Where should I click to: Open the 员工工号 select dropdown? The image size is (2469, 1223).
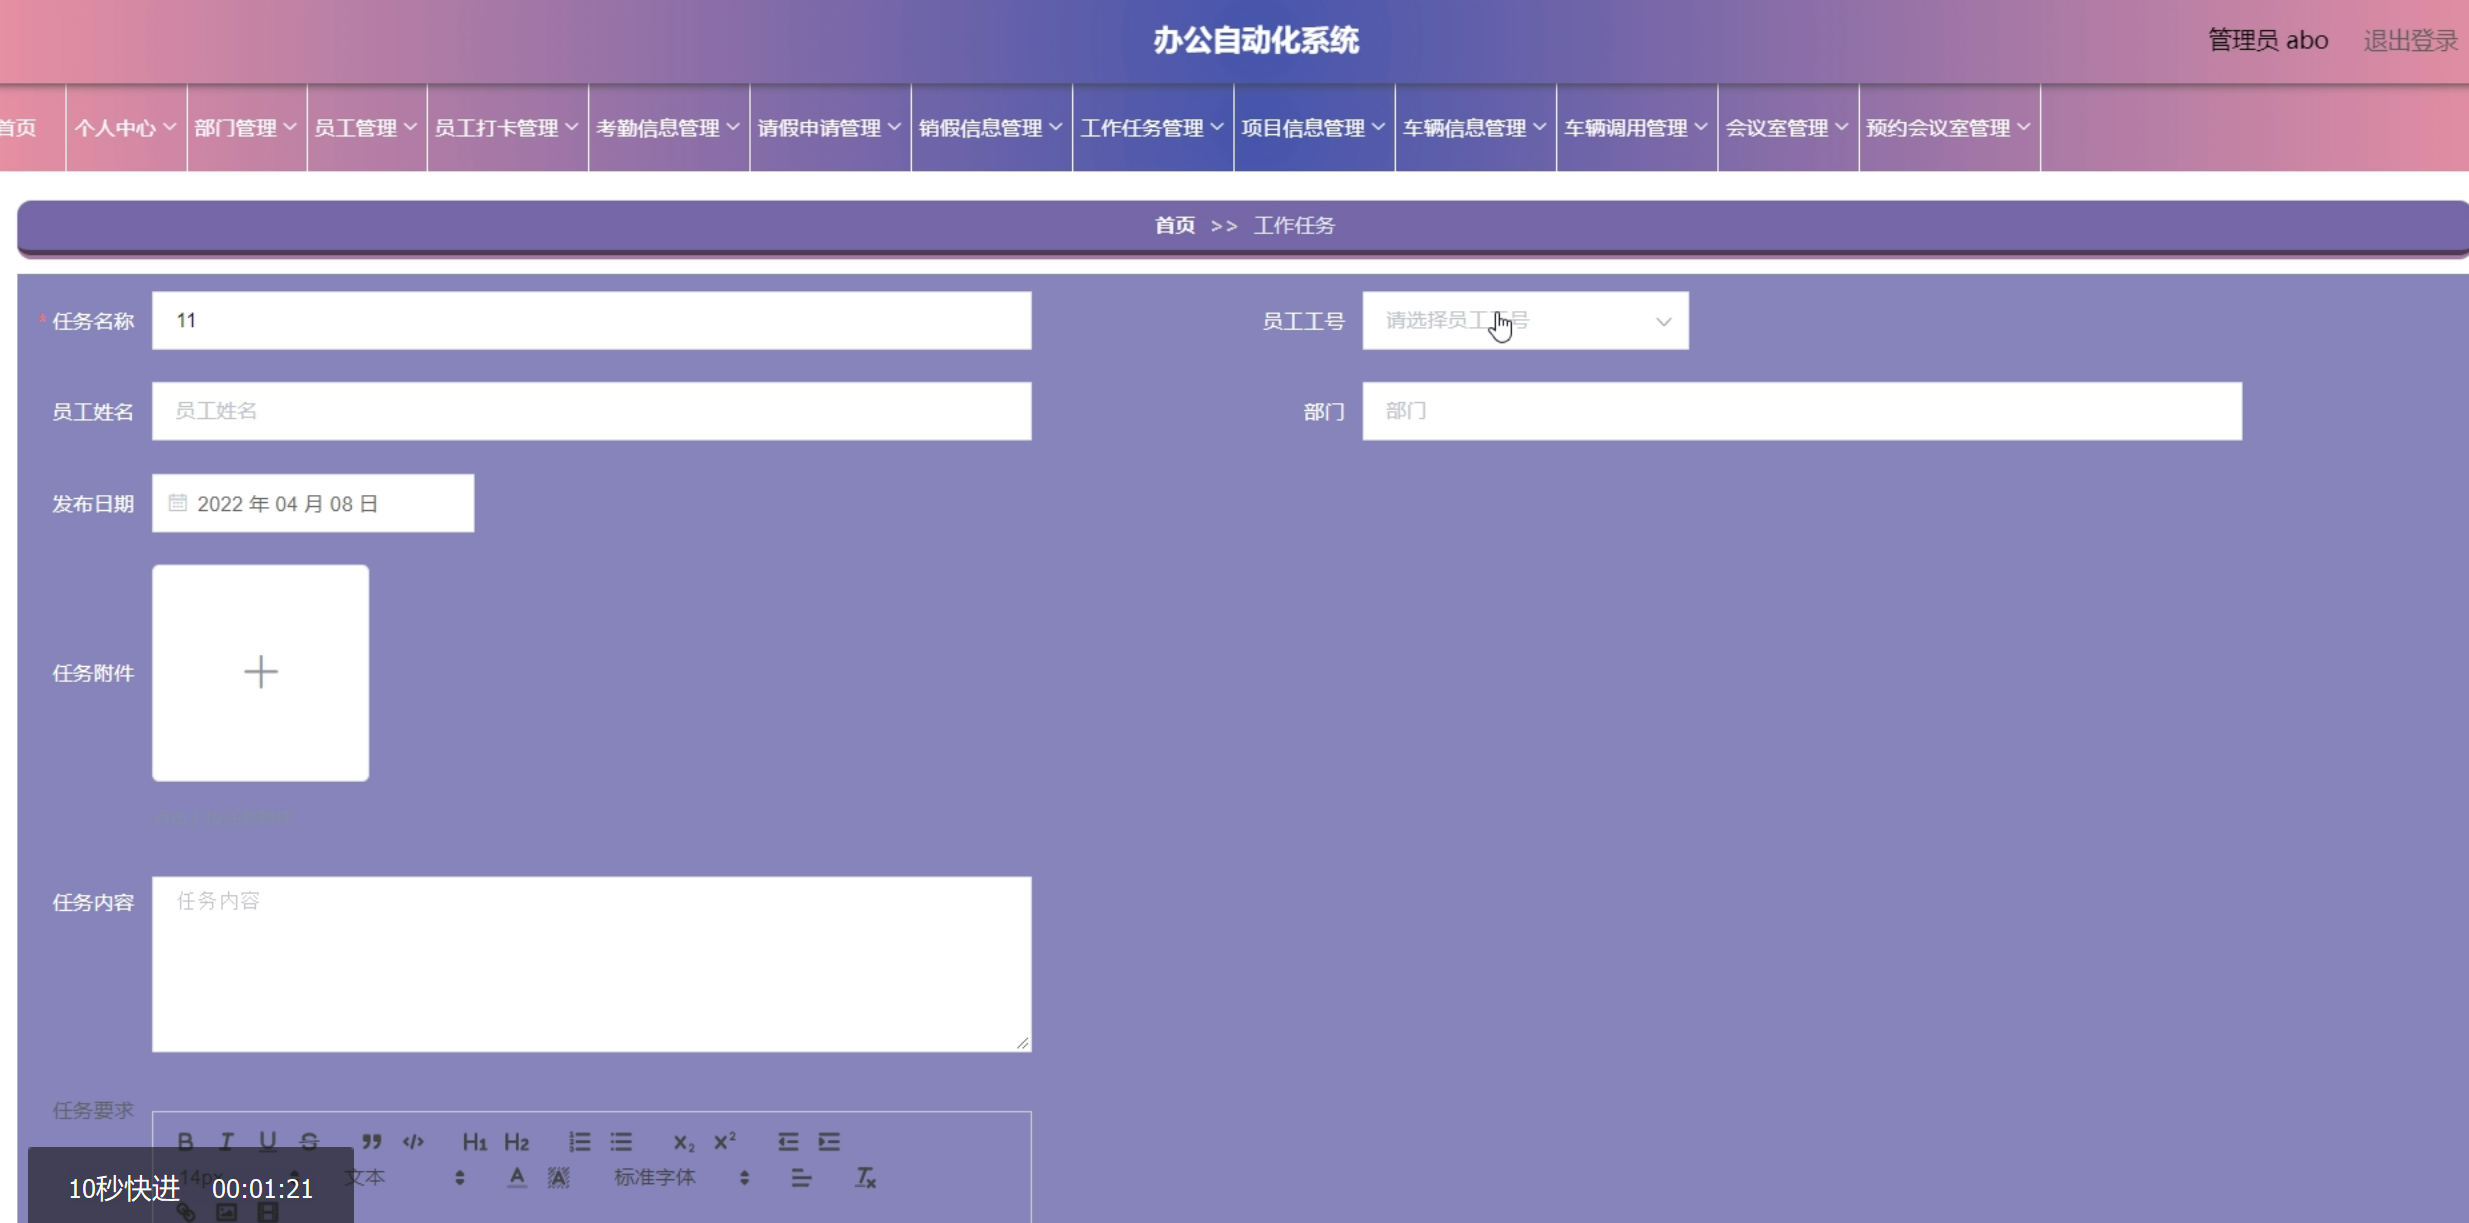[x=1524, y=321]
